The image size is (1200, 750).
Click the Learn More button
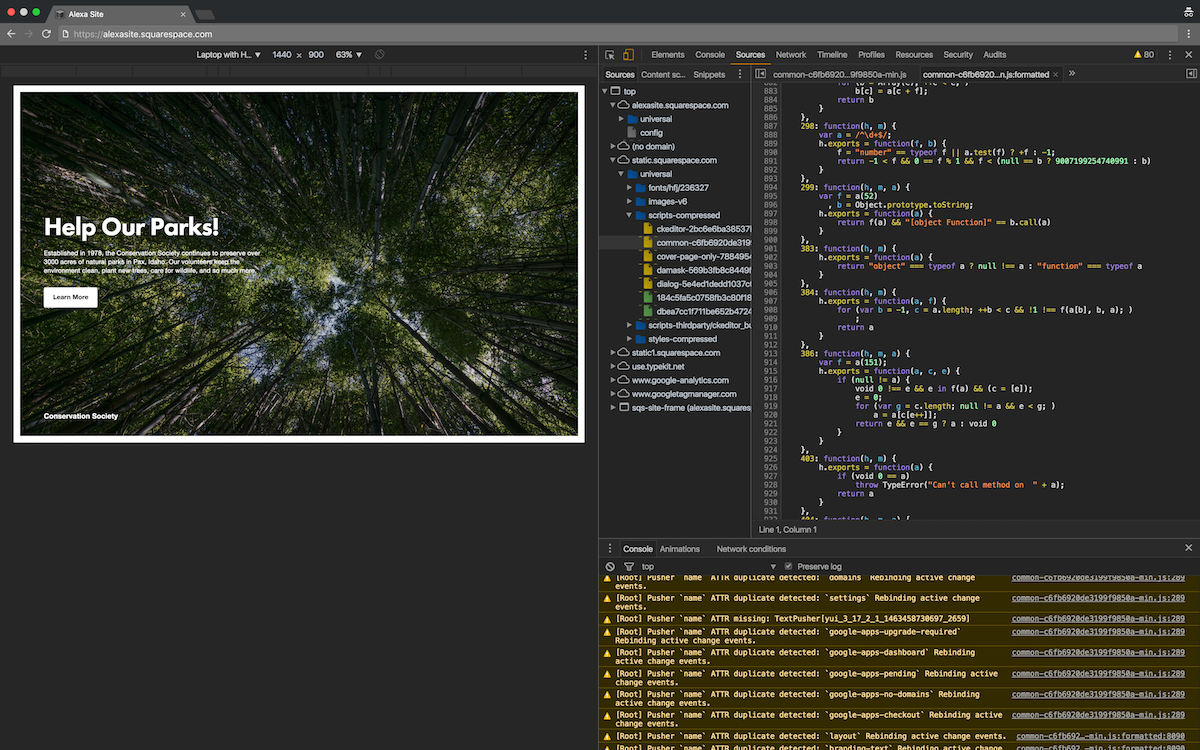click(x=70, y=297)
